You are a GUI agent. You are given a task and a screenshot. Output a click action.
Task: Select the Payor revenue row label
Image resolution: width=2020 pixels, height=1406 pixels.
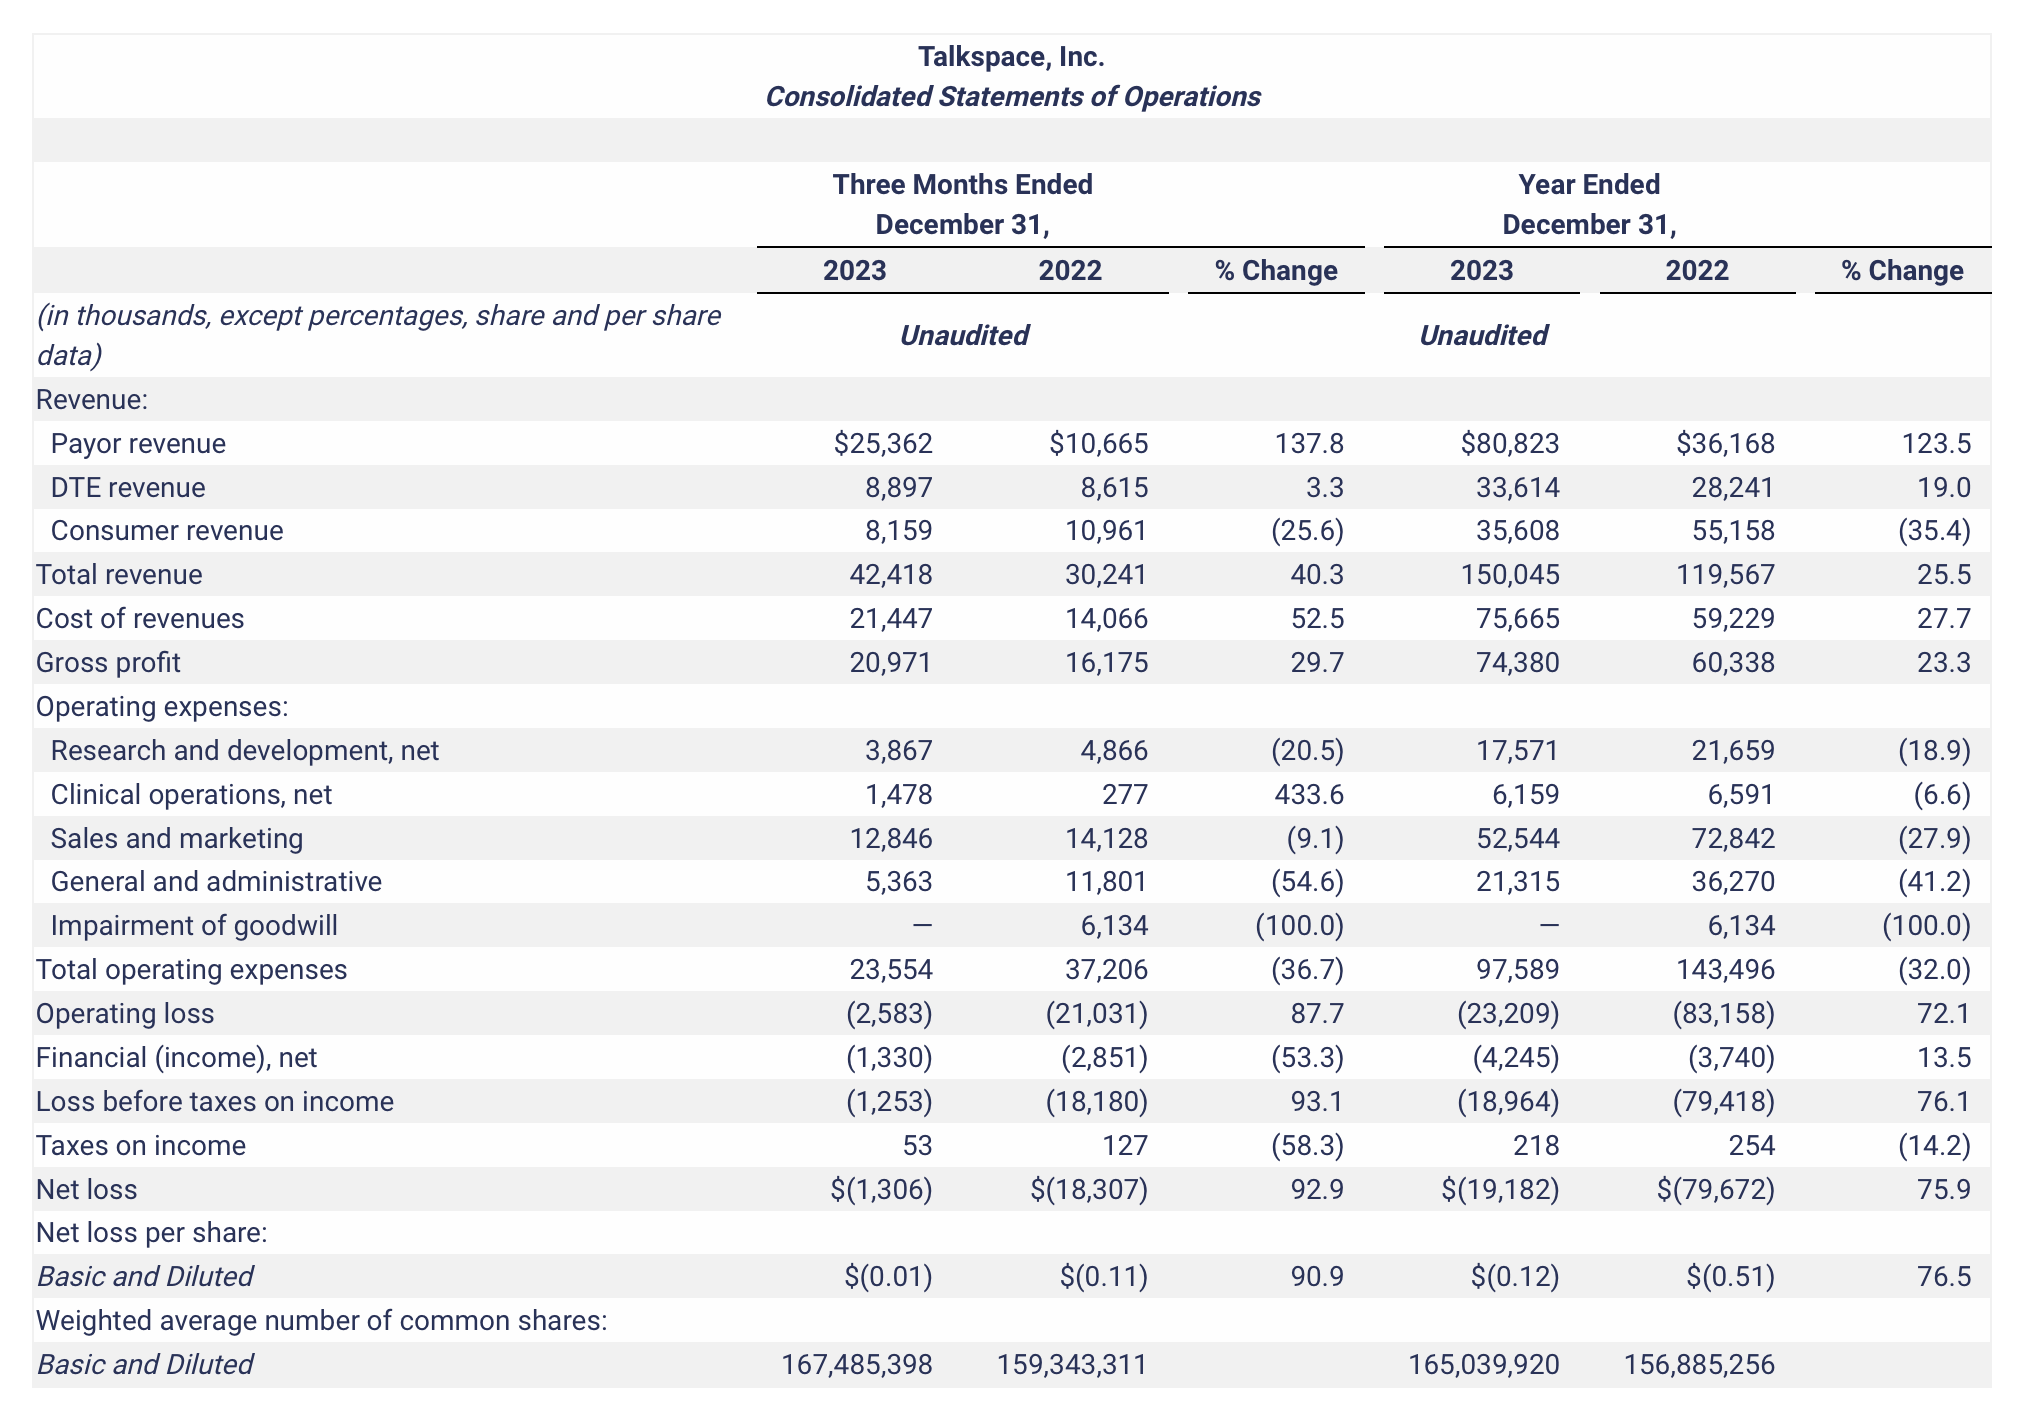[138, 443]
